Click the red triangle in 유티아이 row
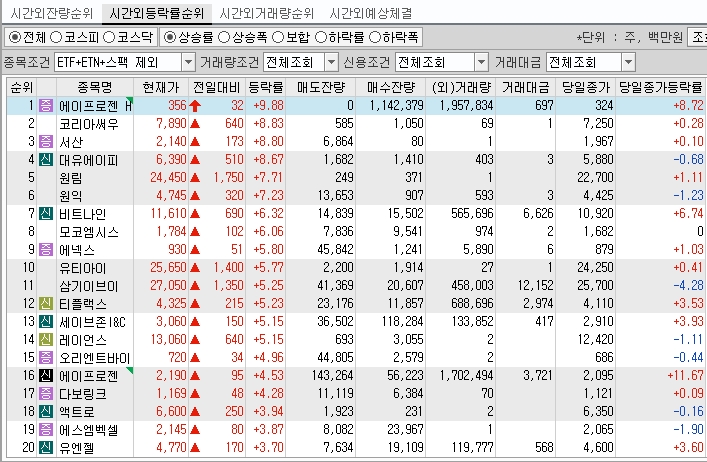The width and height of the screenshot is (707, 462). pyautogui.click(x=195, y=268)
